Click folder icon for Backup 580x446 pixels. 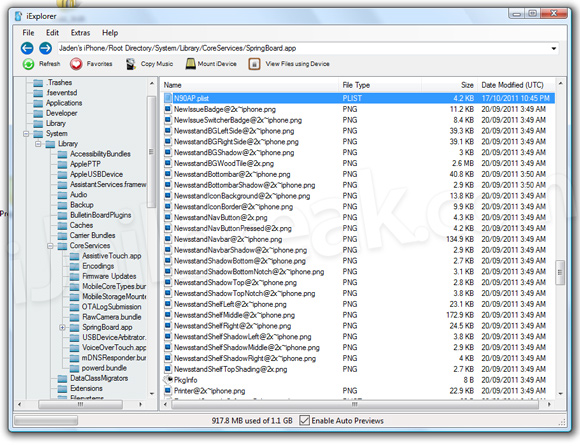[x=62, y=205]
